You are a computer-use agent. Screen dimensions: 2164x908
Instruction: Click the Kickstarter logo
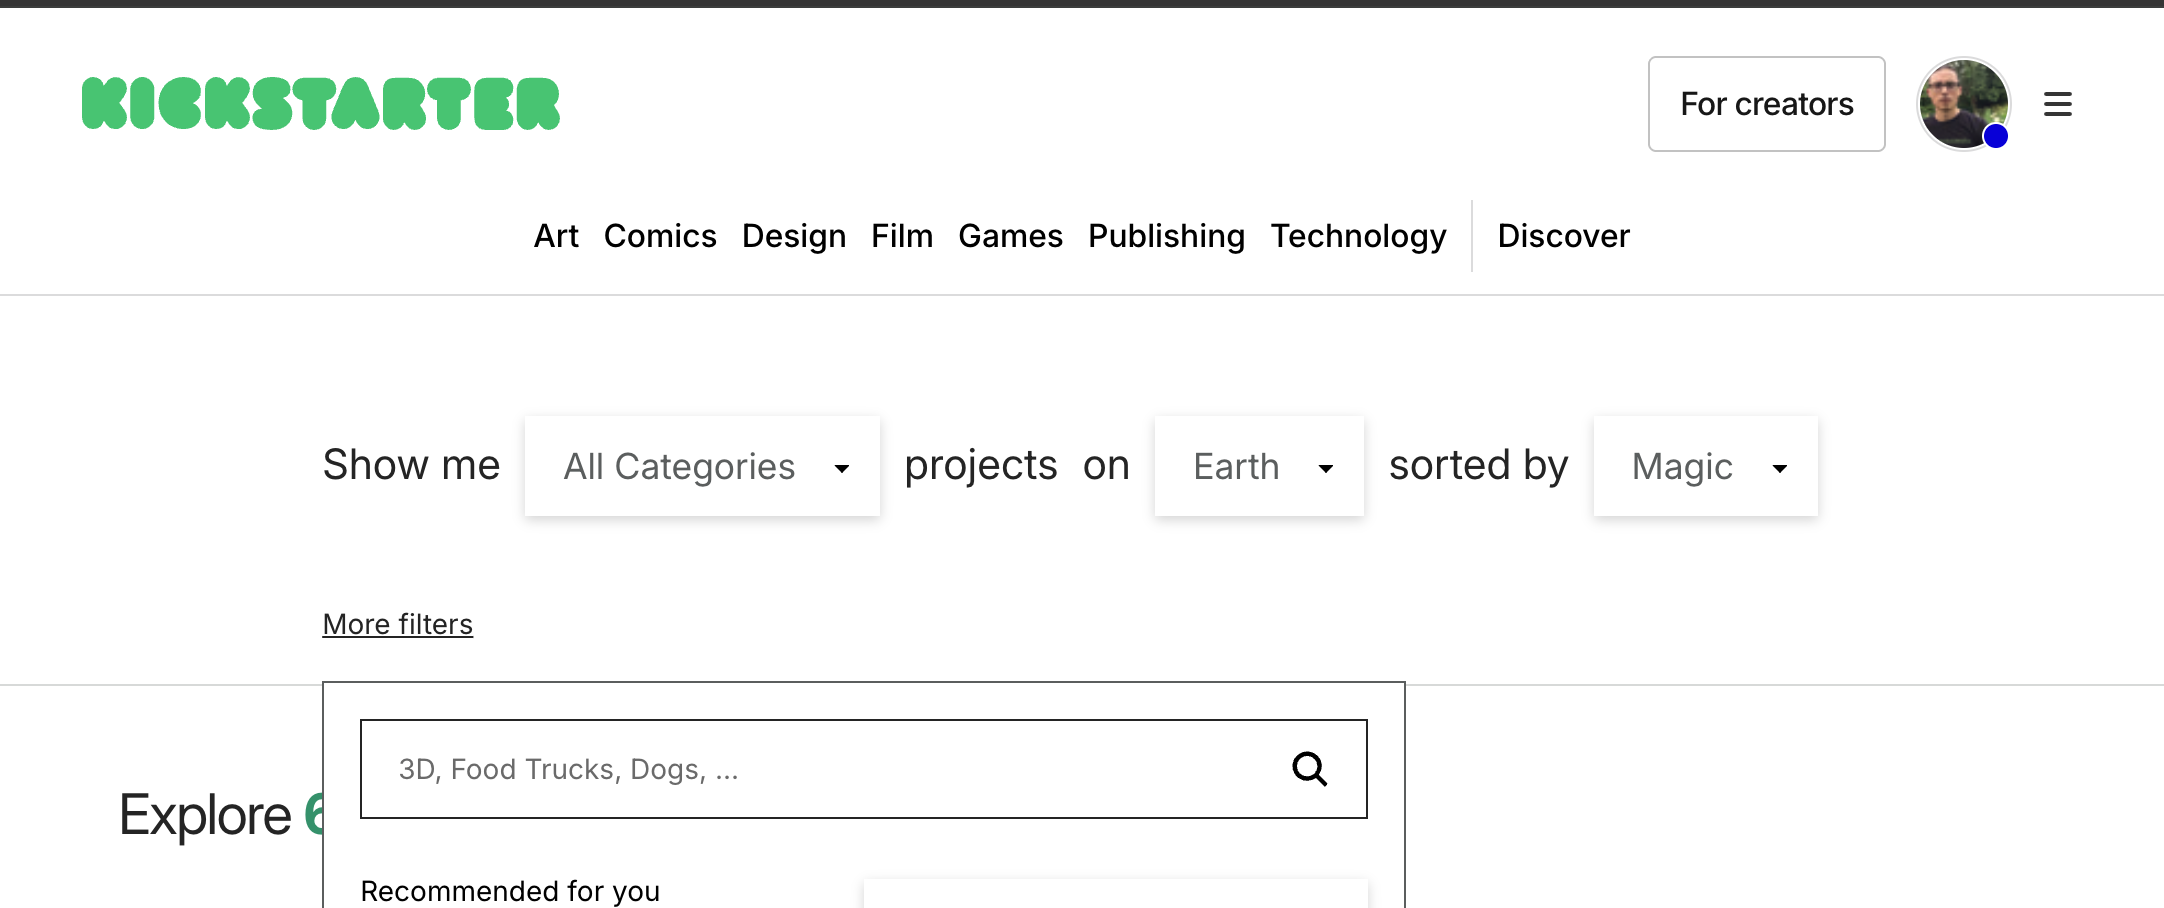tap(320, 104)
